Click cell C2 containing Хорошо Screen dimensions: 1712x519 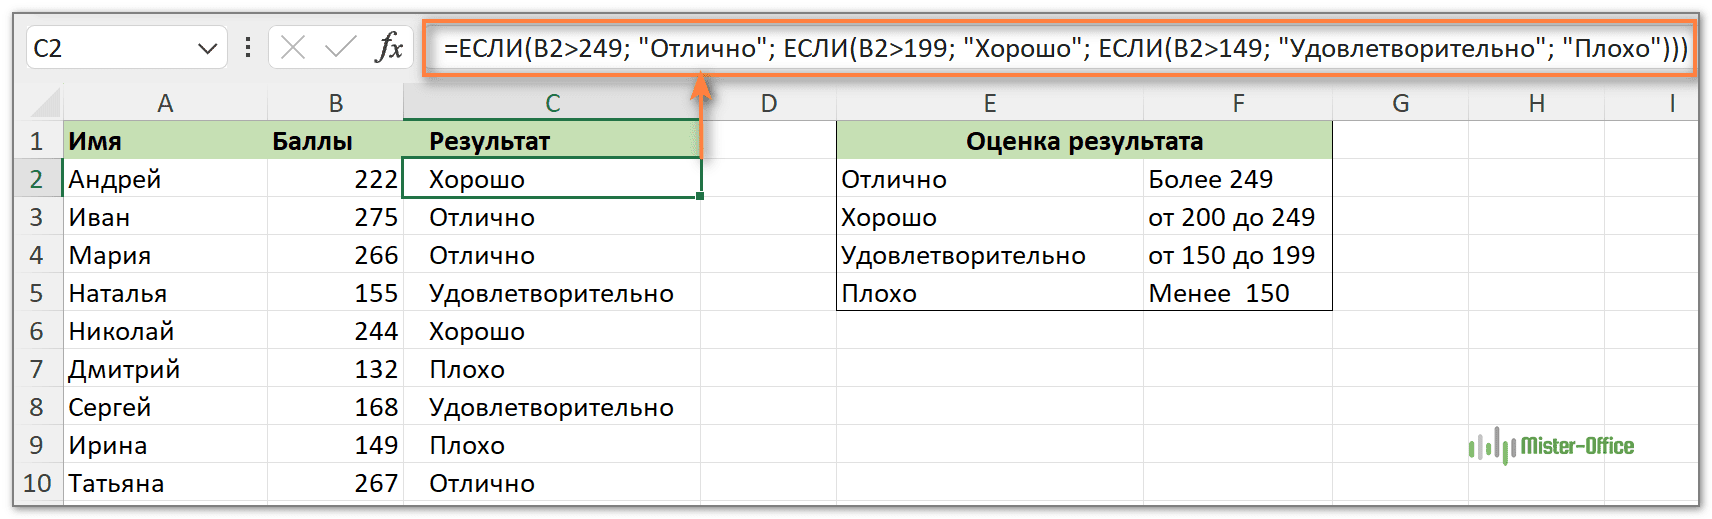(552, 179)
